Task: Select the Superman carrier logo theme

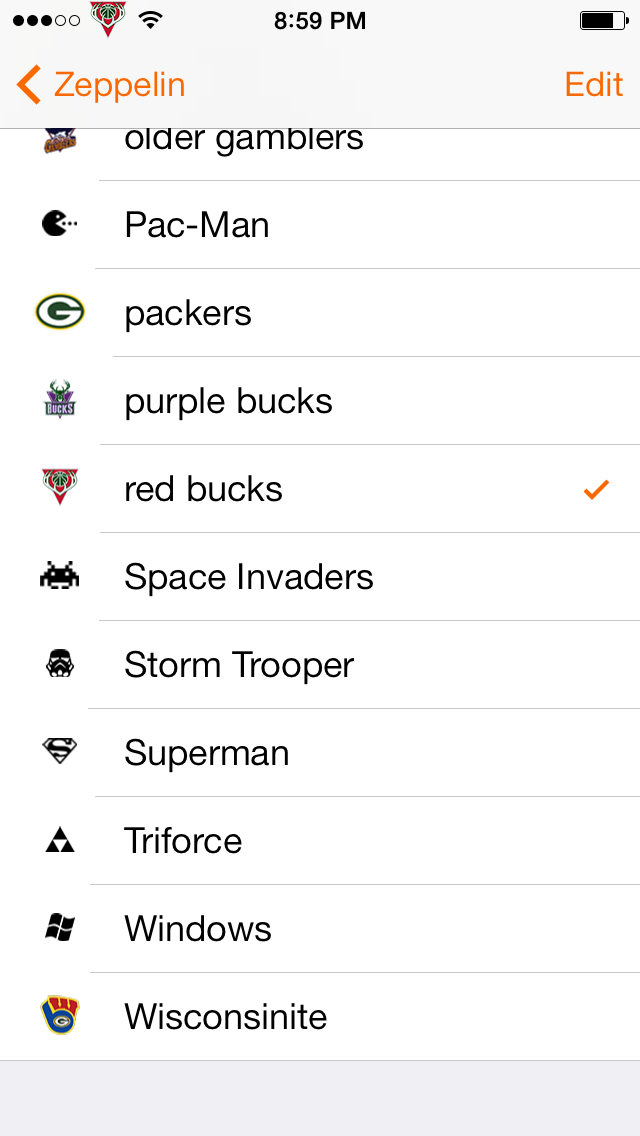Action: coord(320,752)
